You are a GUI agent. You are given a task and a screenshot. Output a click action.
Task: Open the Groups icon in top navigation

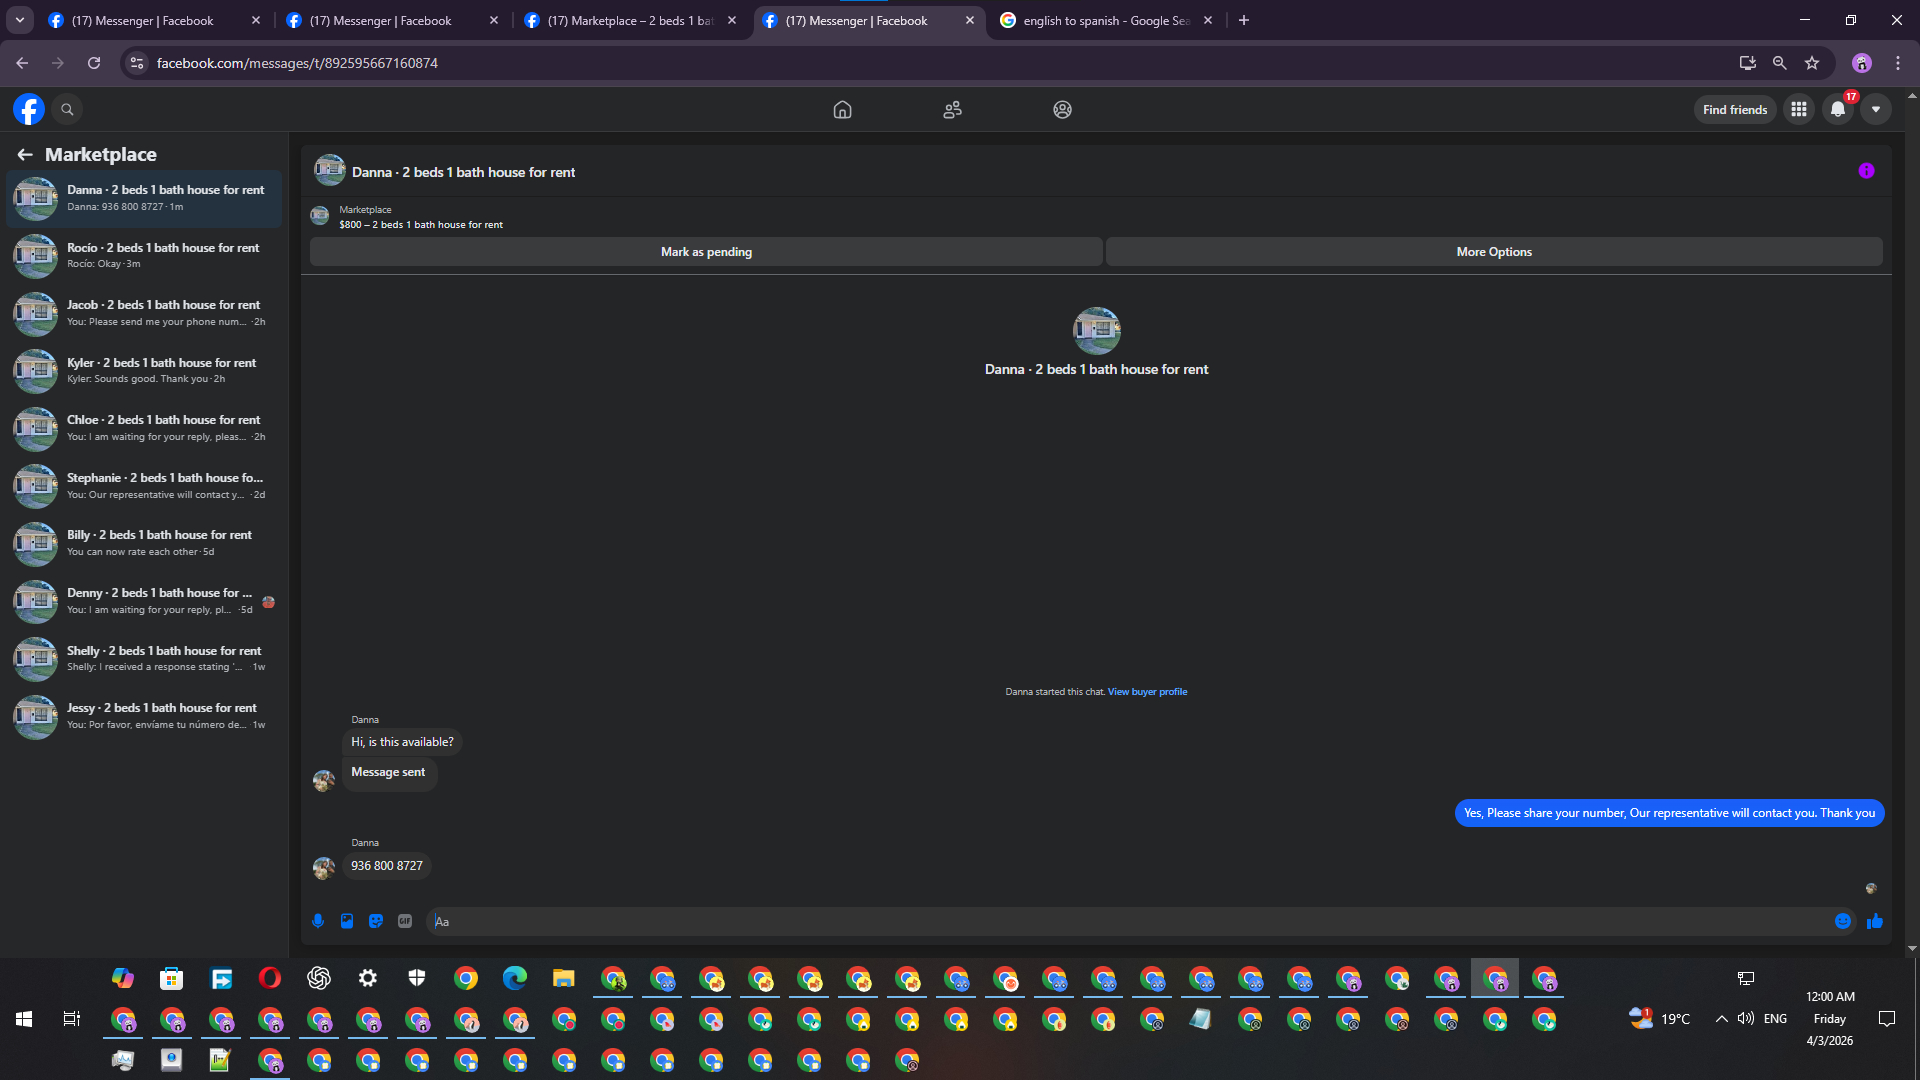coord(1063,110)
